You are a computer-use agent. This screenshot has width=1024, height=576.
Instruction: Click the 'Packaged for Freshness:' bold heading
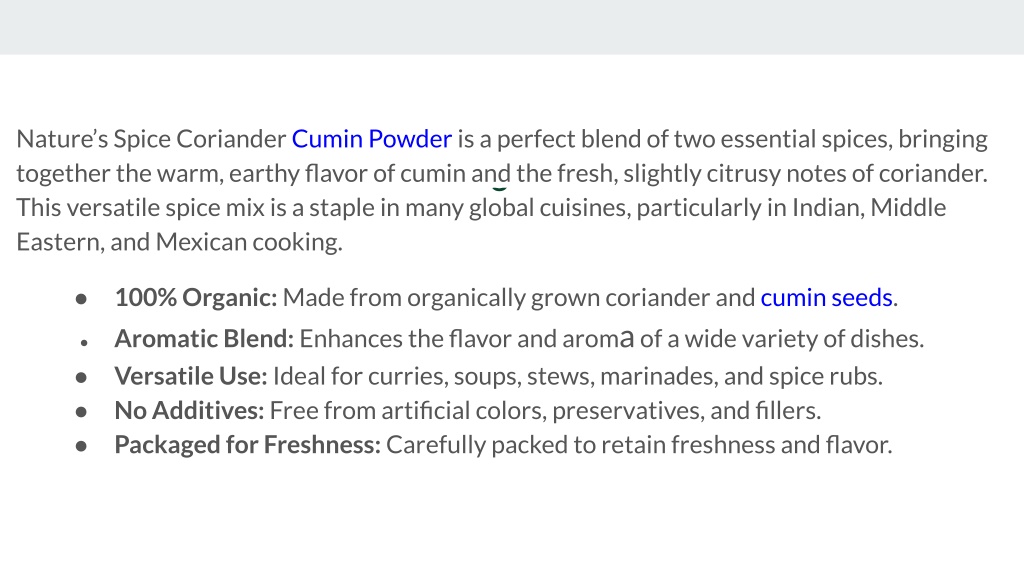248,445
